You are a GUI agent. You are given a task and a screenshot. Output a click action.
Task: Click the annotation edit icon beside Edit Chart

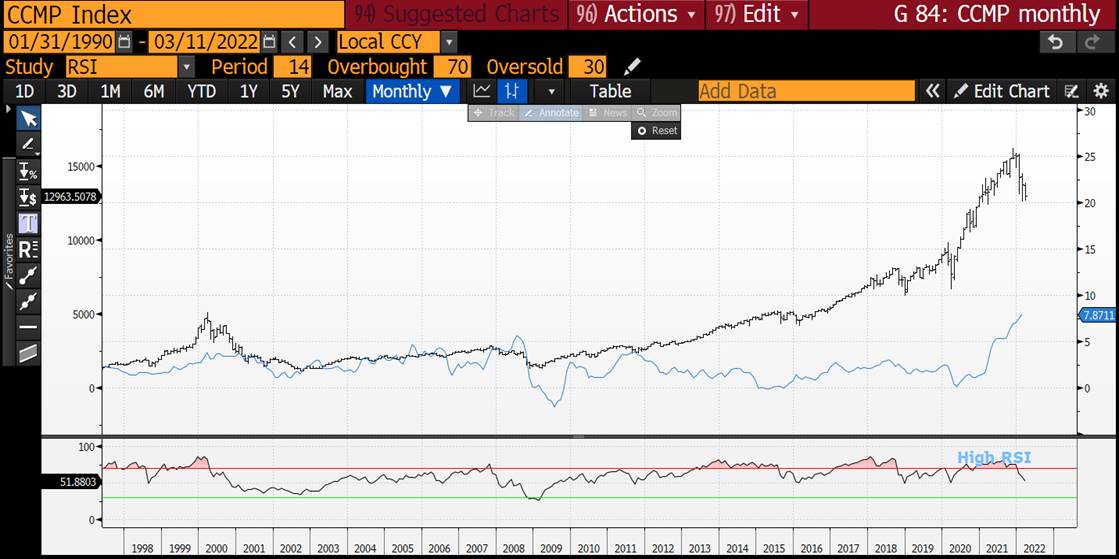pos(1070,91)
